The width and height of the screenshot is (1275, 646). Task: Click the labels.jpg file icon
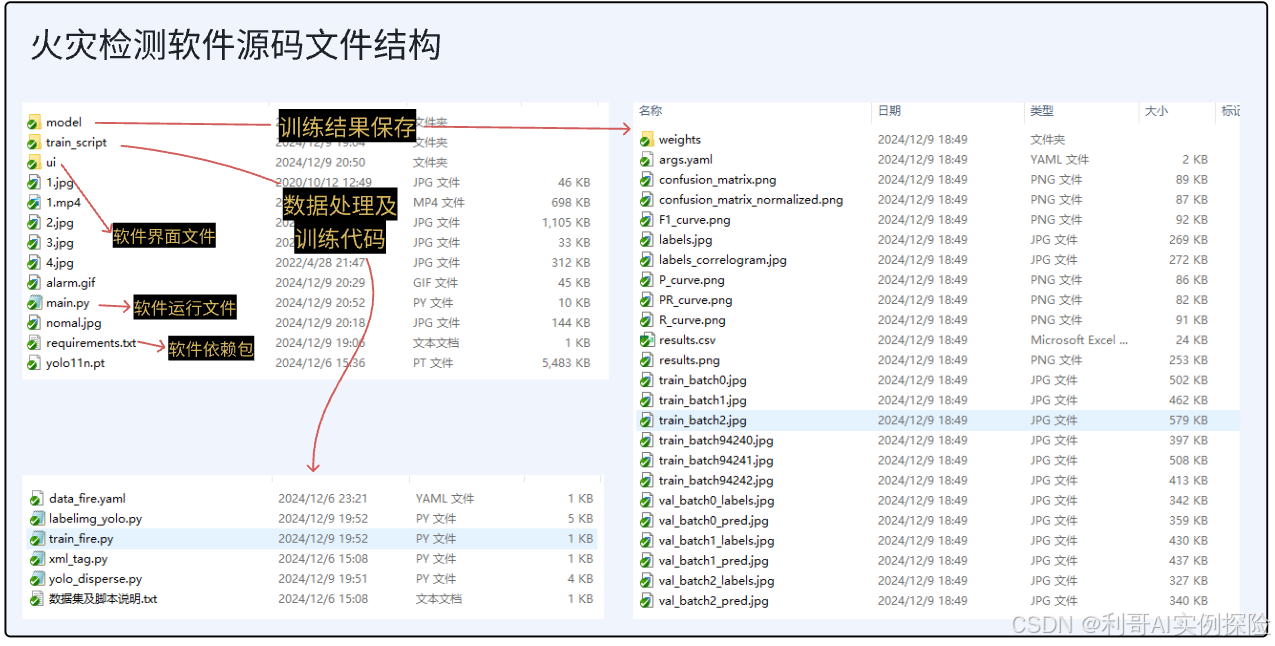point(646,240)
